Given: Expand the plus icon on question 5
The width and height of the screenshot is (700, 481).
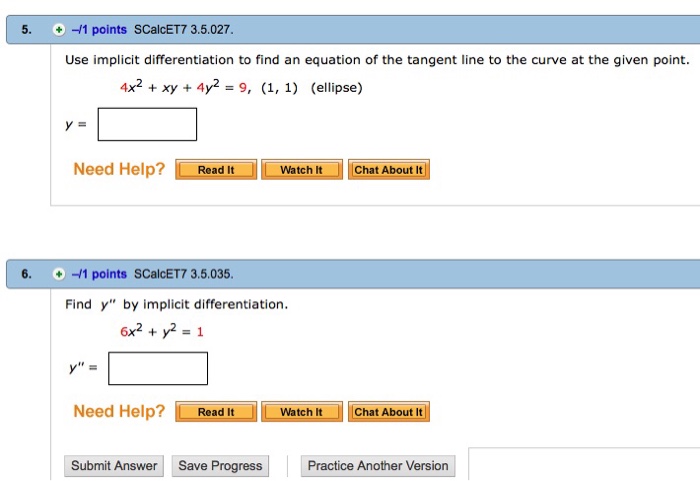Looking at the screenshot, I should tap(59, 30).
